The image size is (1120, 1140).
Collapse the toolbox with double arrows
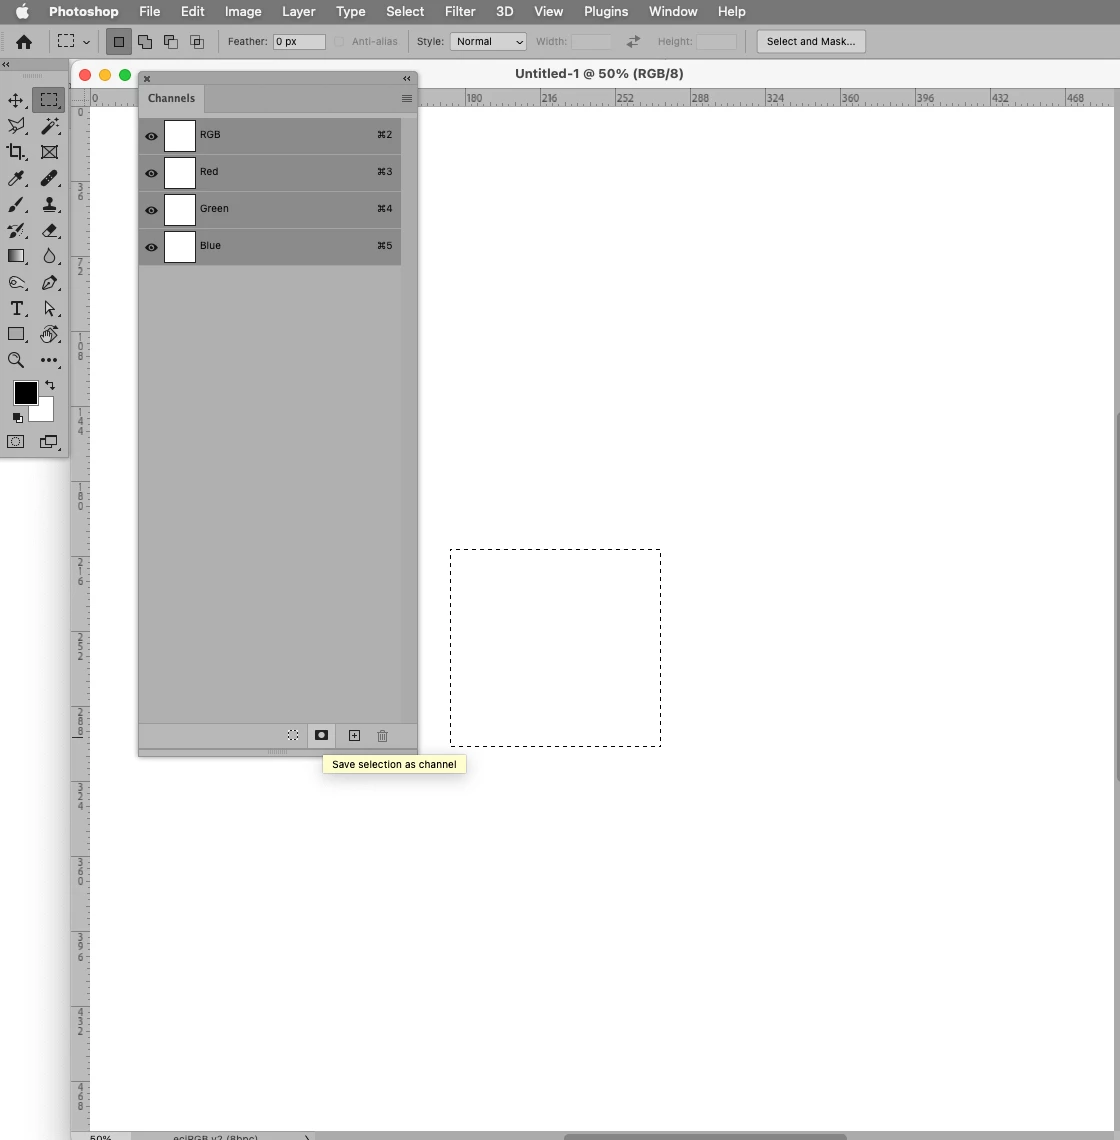[6, 65]
